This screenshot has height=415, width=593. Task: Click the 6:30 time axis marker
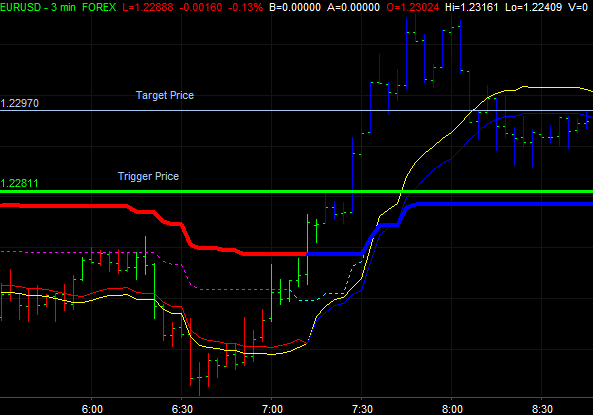point(182,409)
